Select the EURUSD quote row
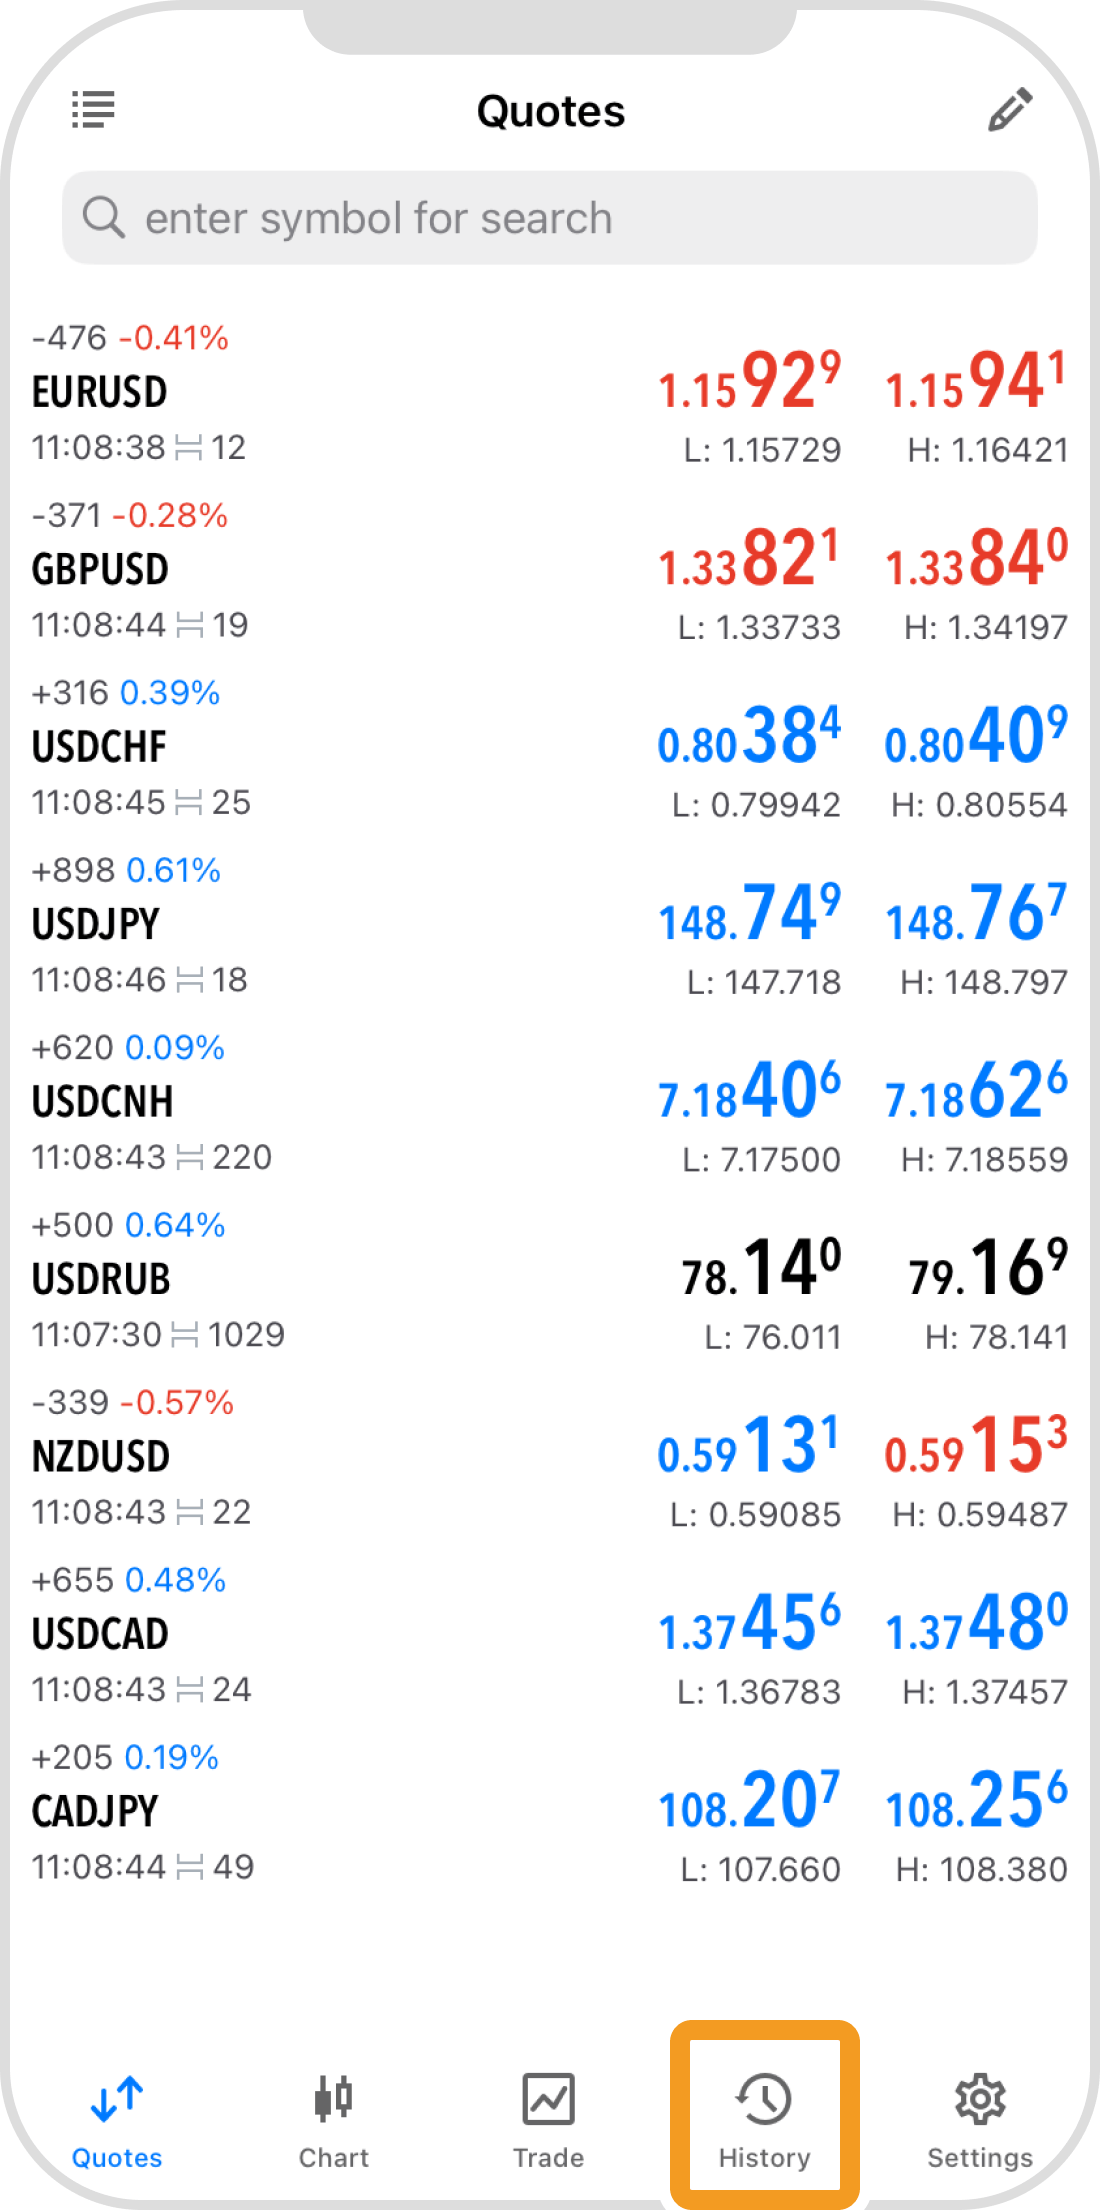Viewport: 1100px width, 2210px height. pos(550,393)
